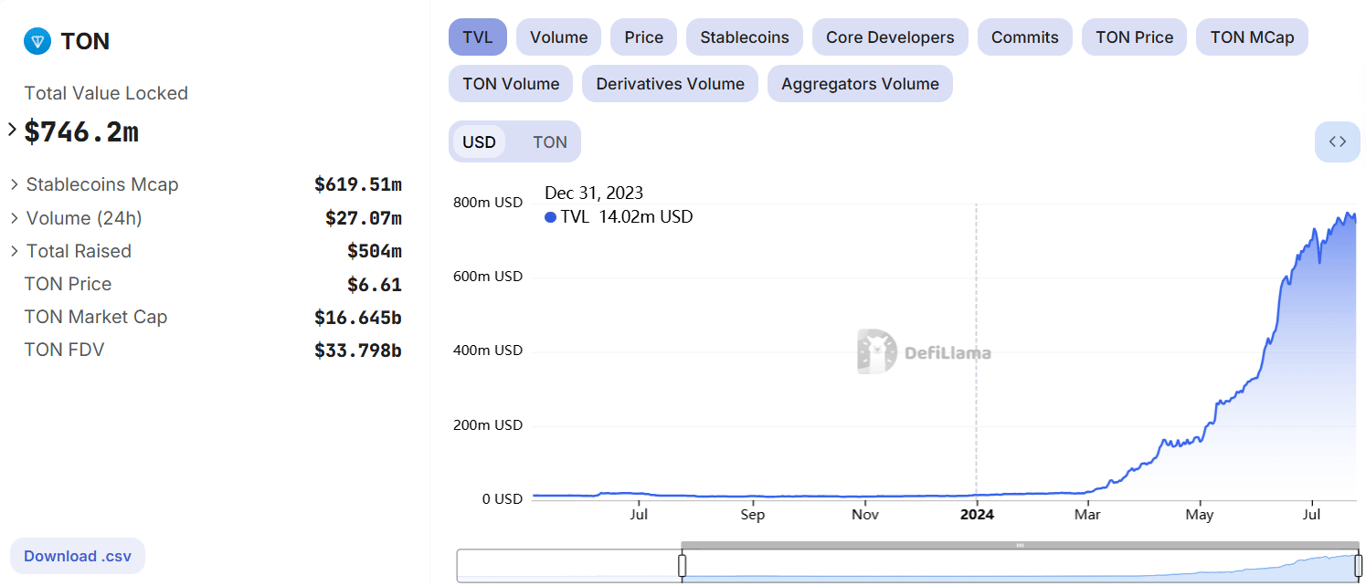Expand the Volume (24h) row
Image resolution: width=1366 pixels, height=586 pixels.
pos(15,218)
